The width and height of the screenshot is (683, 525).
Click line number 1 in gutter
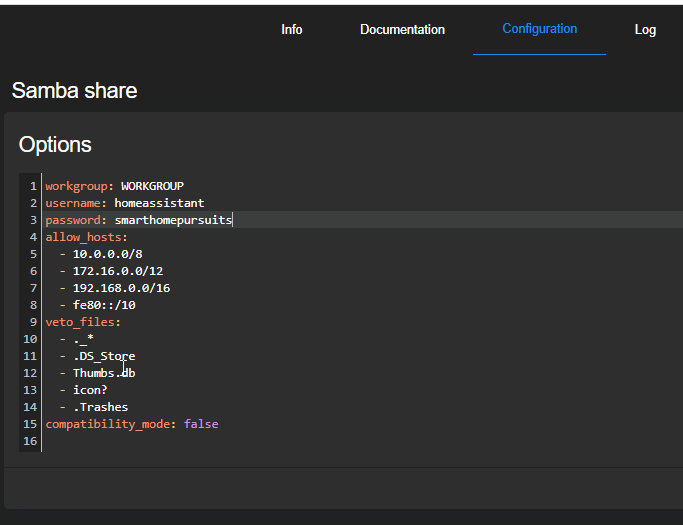tap(33, 186)
